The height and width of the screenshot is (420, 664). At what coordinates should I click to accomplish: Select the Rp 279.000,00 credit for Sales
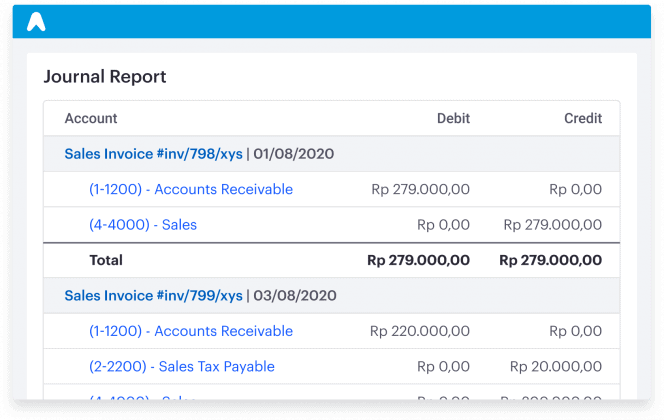[x=553, y=225]
